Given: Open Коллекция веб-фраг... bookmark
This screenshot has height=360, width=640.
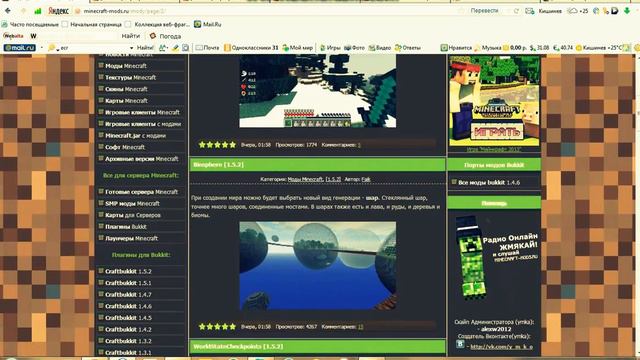Looking at the screenshot, I should click(x=158, y=24).
